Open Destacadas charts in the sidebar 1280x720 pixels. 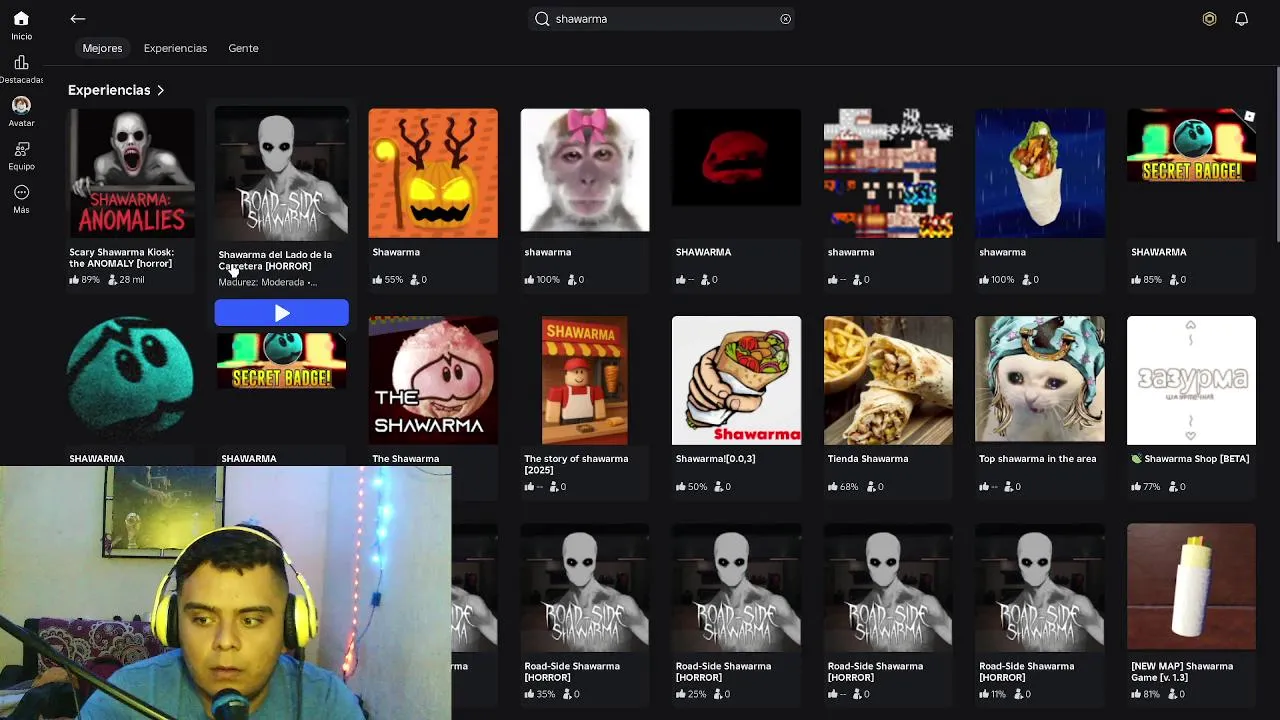(x=21, y=70)
